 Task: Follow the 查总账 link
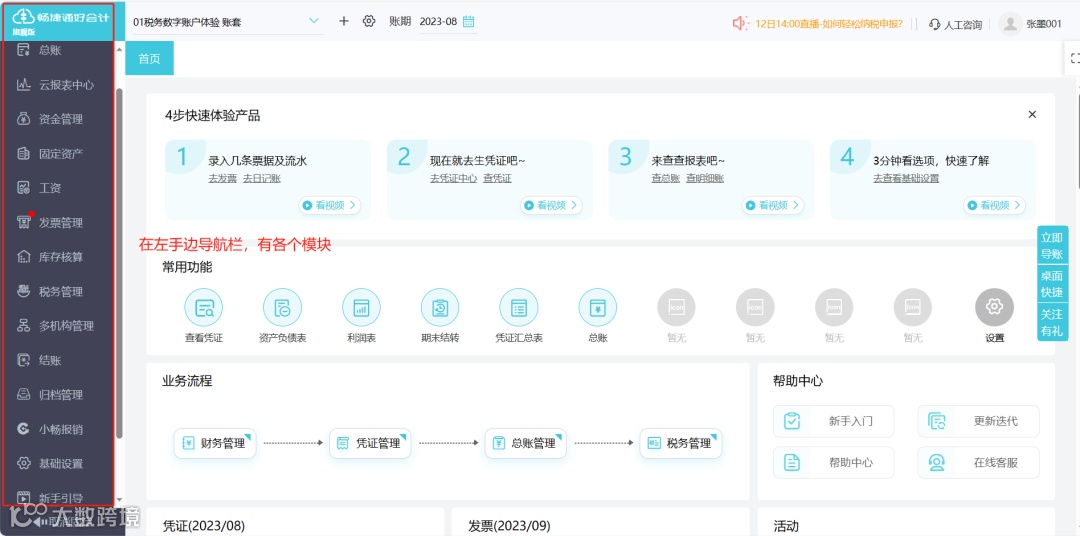[665, 178]
